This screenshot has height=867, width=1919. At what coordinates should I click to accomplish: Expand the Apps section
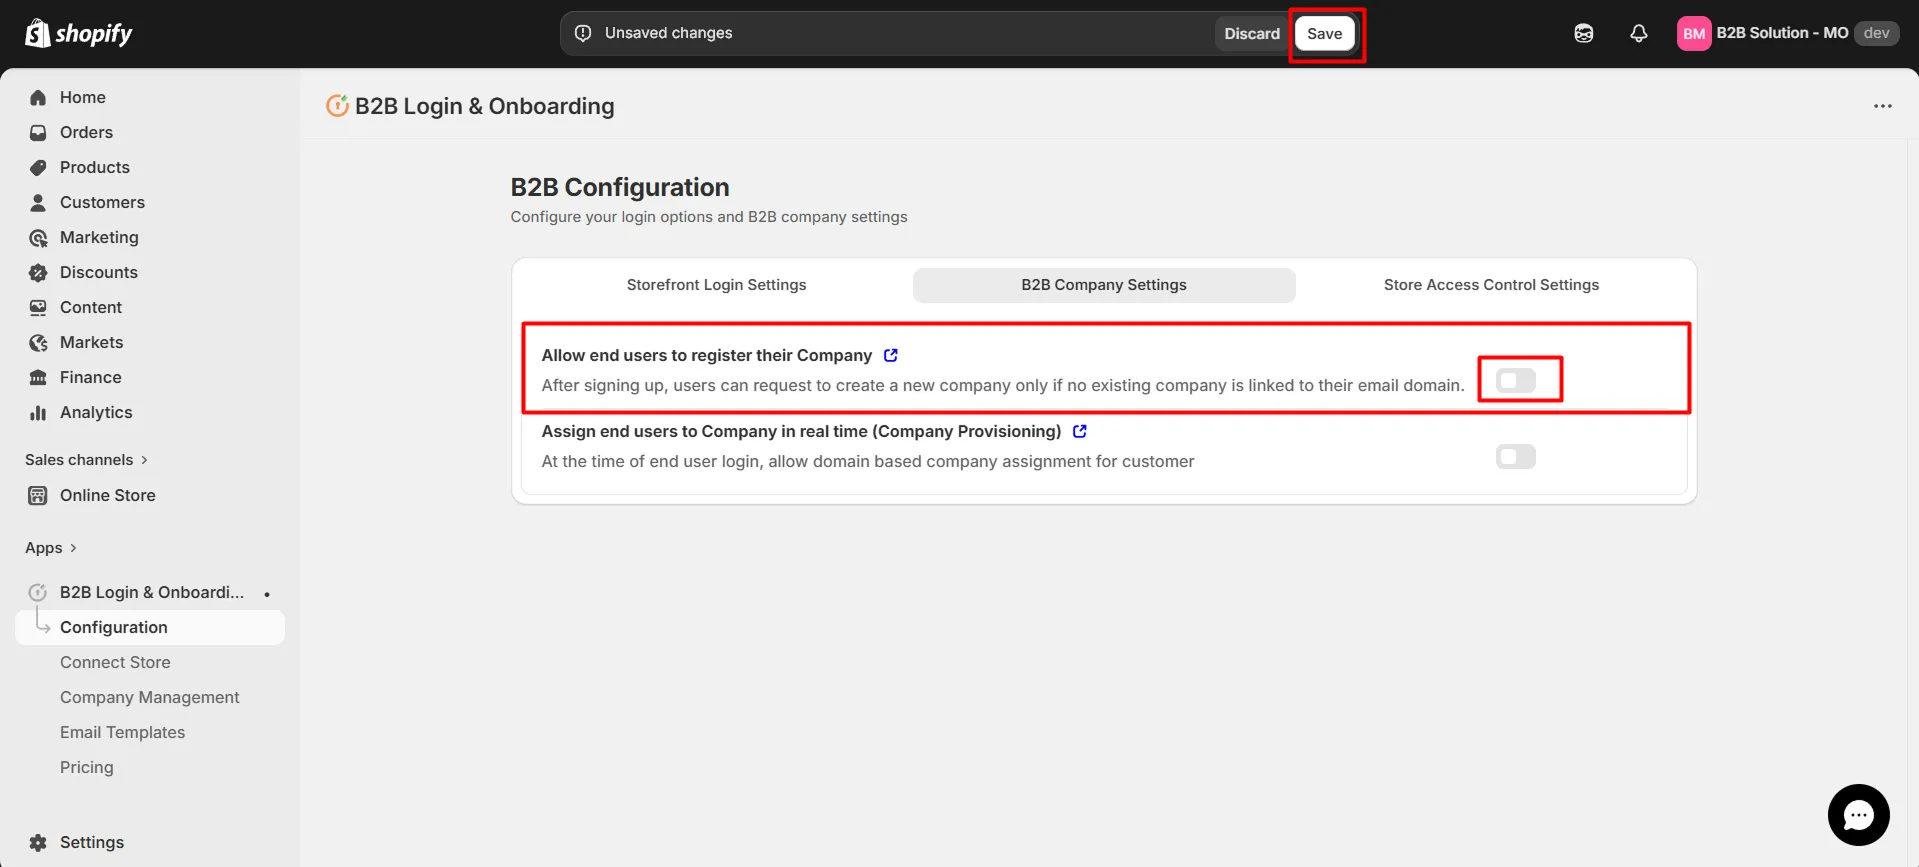point(51,548)
